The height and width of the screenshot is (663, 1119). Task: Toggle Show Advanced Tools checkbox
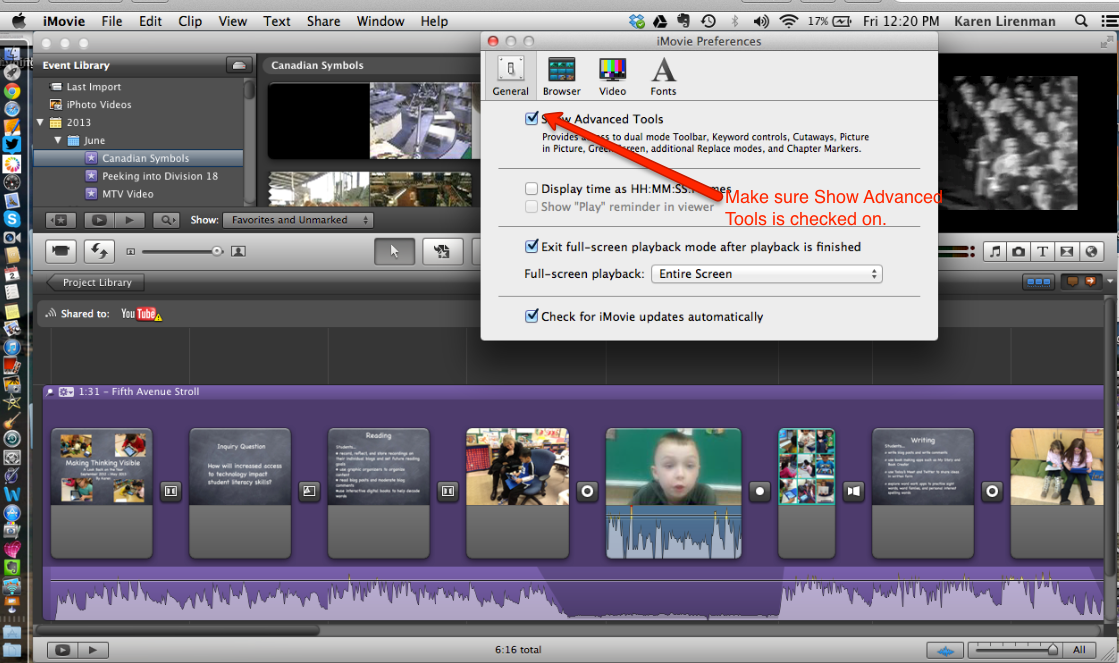click(532, 118)
